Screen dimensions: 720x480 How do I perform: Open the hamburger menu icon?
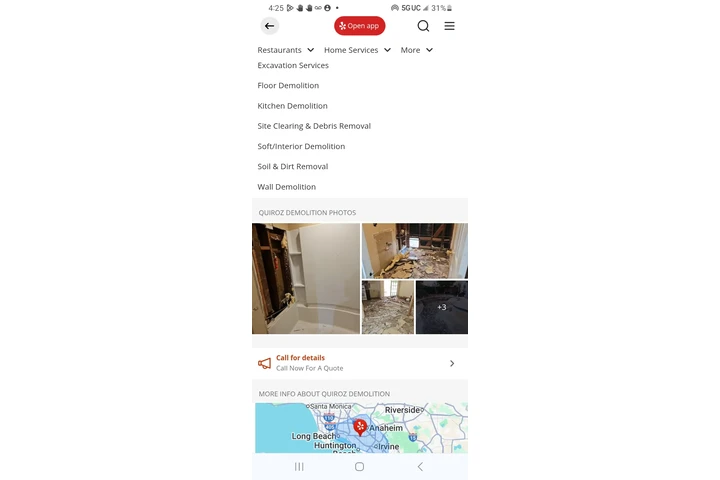tap(450, 26)
